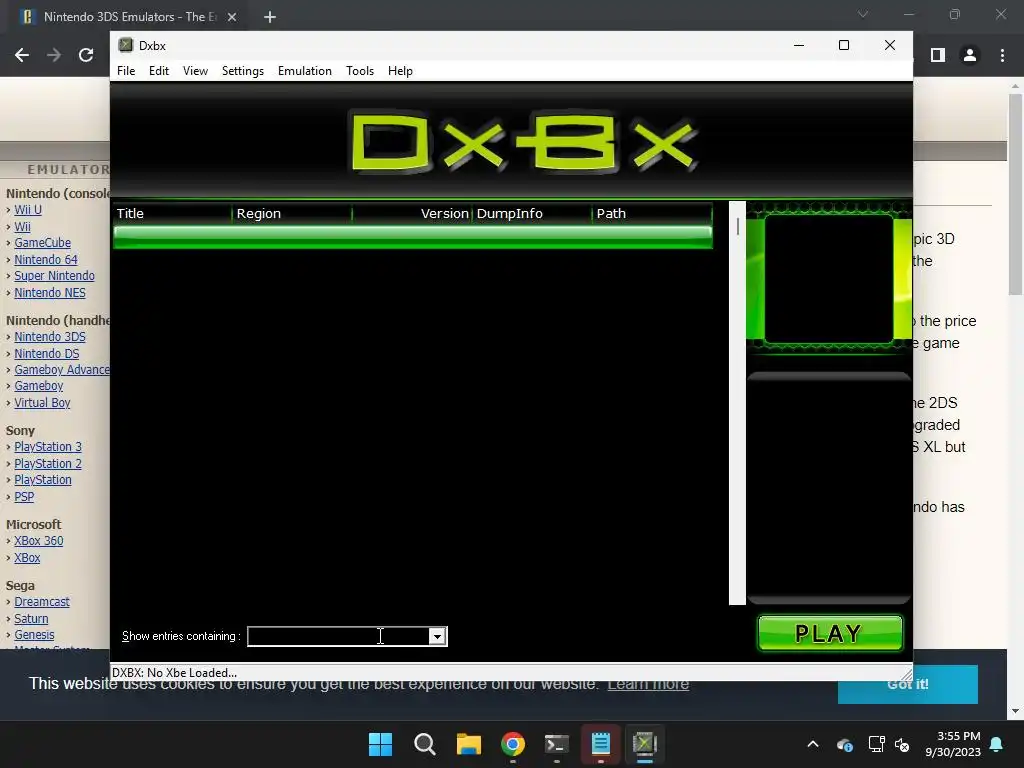The width and height of the screenshot is (1024, 768).
Task: Click the game cover preview thumbnail
Action: click(829, 279)
